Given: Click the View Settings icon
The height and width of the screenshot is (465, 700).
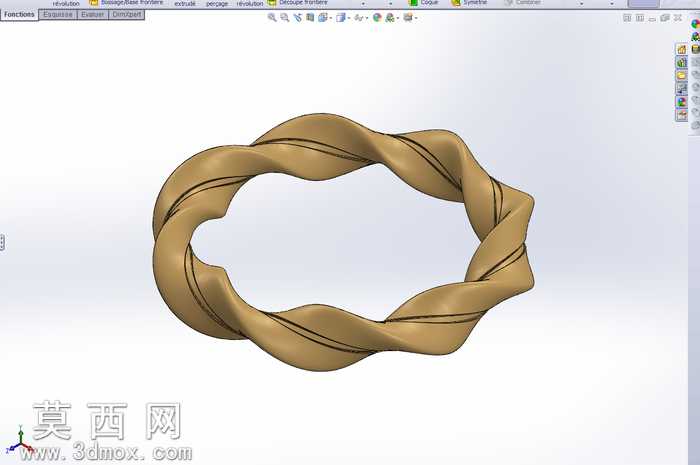Looking at the screenshot, I should tap(408, 18).
